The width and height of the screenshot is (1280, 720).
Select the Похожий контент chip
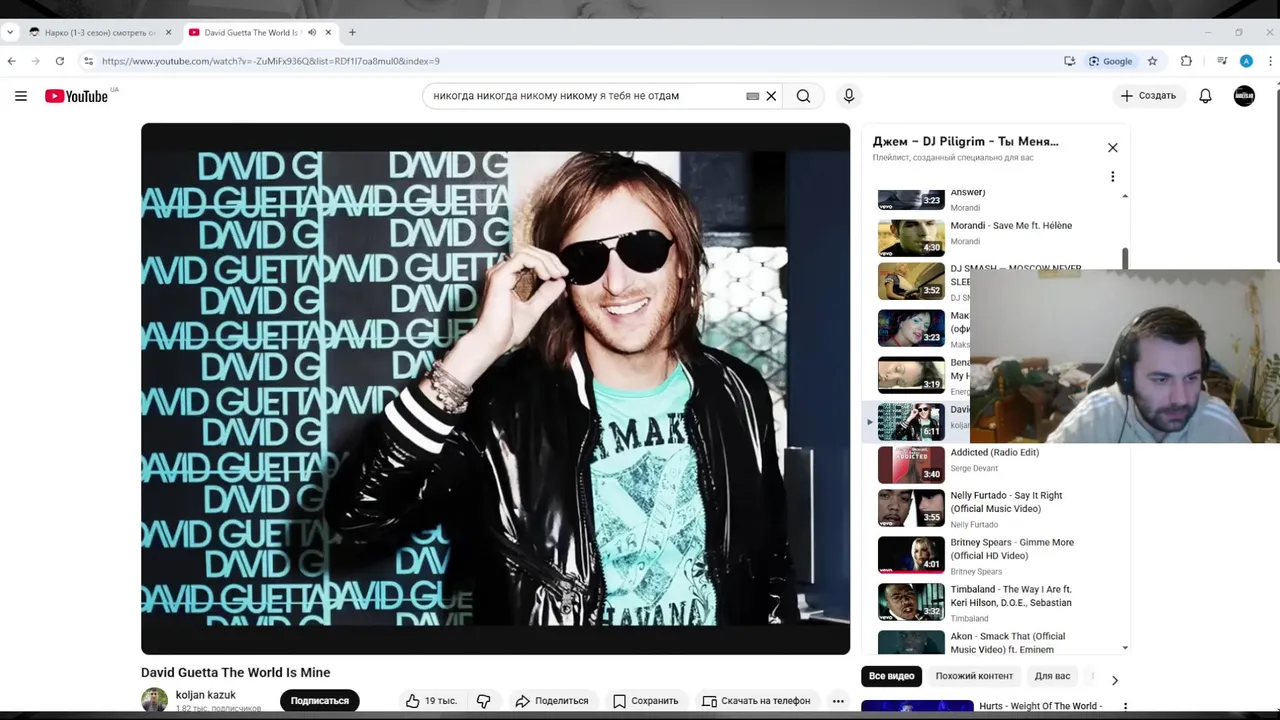tap(974, 676)
